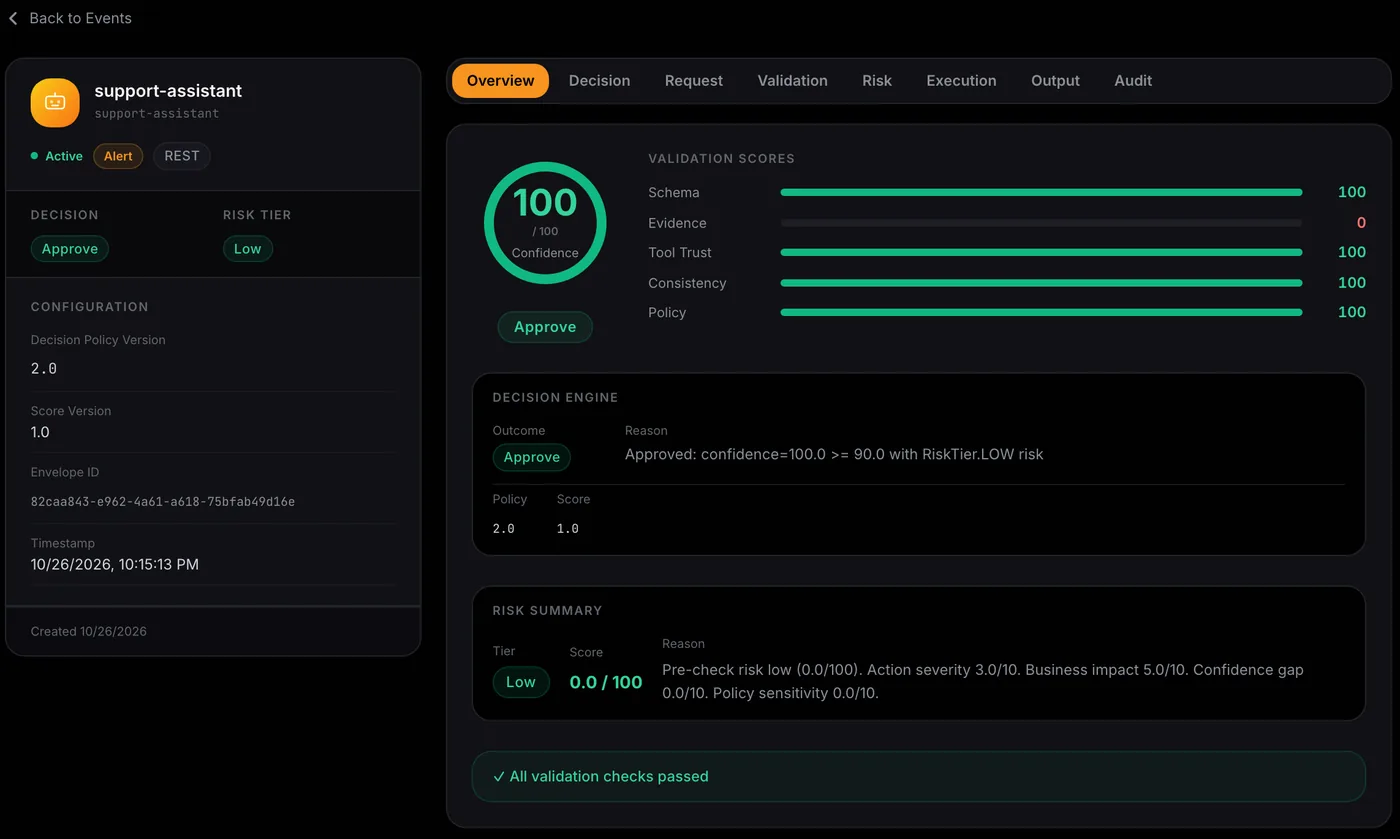Click the back chevron arrow icon
Image resolution: width=1400 pixels, height=839 pixels.
point(13,18)
